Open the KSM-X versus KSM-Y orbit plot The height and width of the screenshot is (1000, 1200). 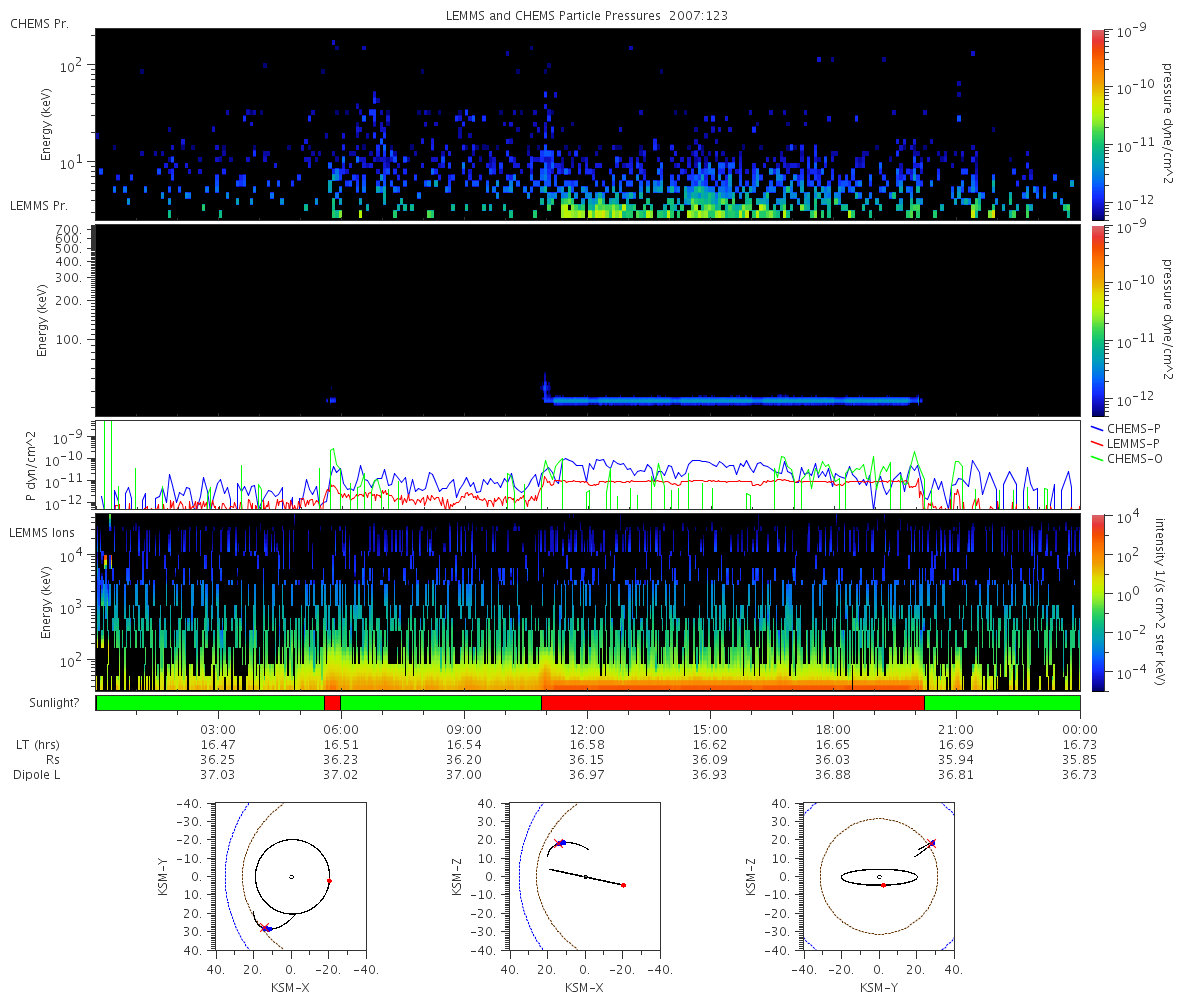click(291, 877)
